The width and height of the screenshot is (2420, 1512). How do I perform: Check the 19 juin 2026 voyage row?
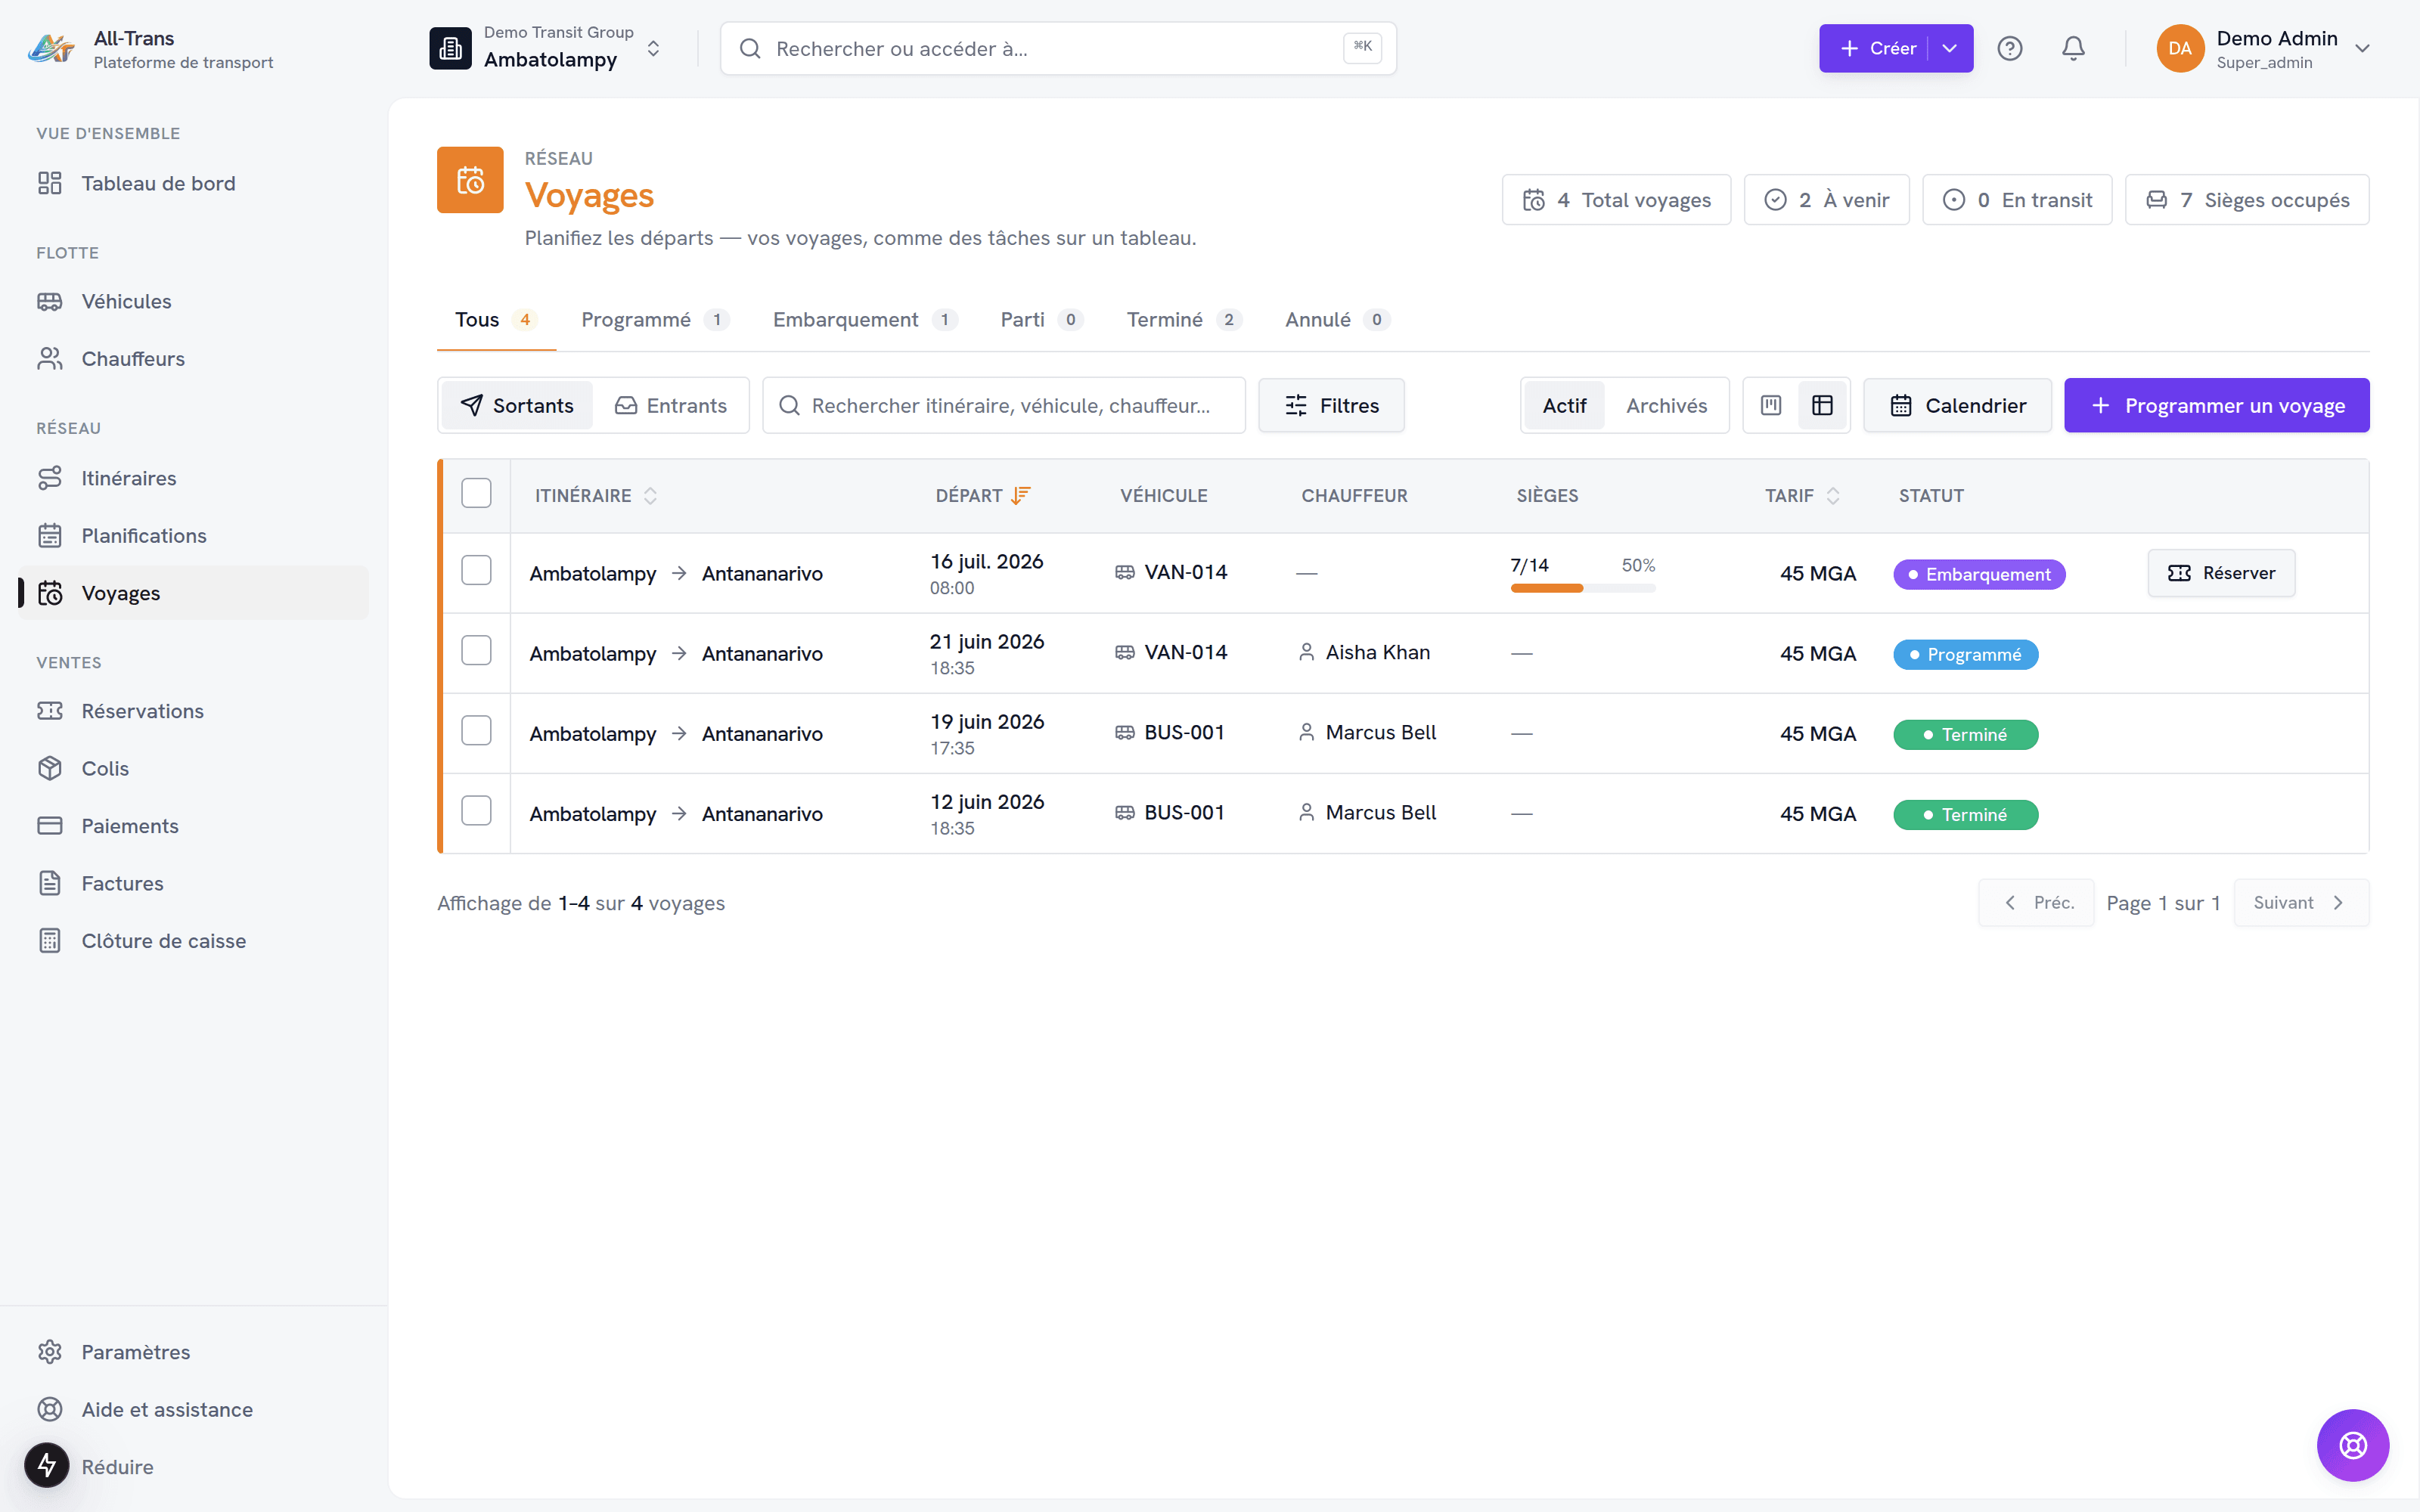click(x=476, y=730)
